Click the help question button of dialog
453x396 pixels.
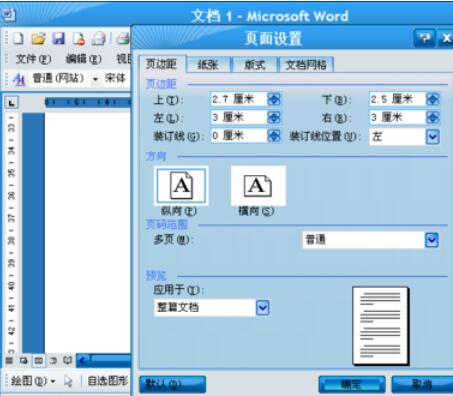(x=424, y=38)
